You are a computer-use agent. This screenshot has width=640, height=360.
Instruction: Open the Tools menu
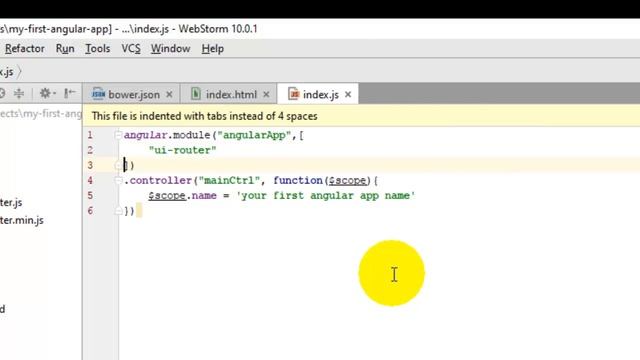tap(98, 49)
